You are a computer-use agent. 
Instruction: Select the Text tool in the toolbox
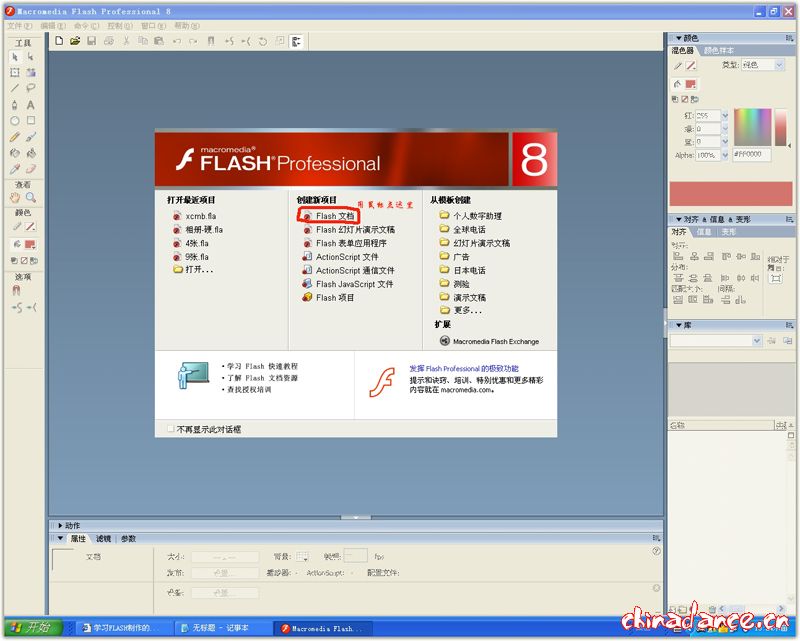(31, 104)
